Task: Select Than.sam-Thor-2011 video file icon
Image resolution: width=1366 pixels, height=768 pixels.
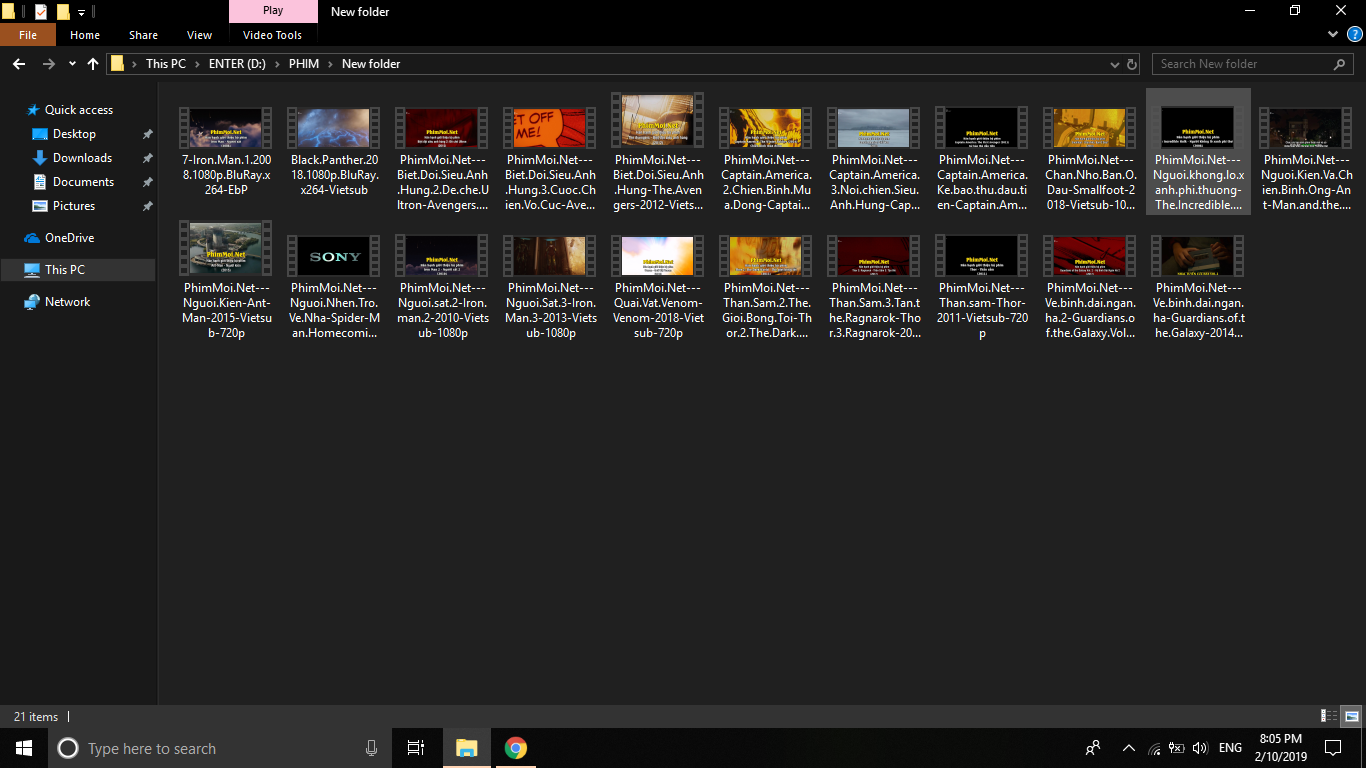Action: click(x=982, y=256)
